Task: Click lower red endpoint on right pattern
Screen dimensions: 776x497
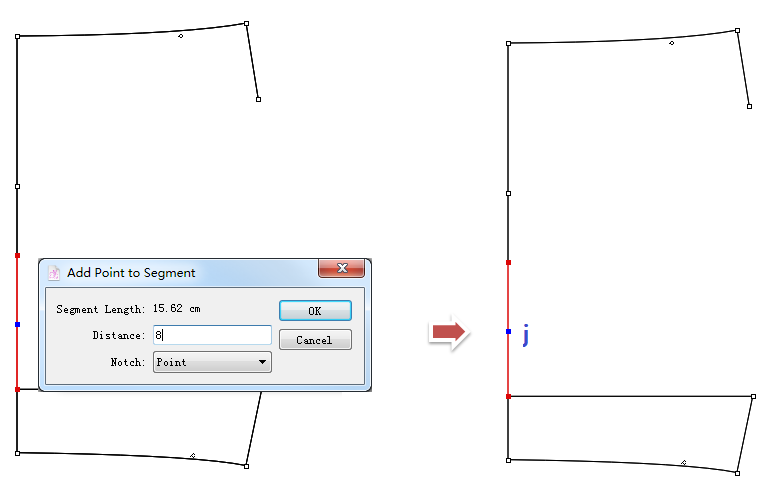Action: pyautogui.click(x=509, y=397)
